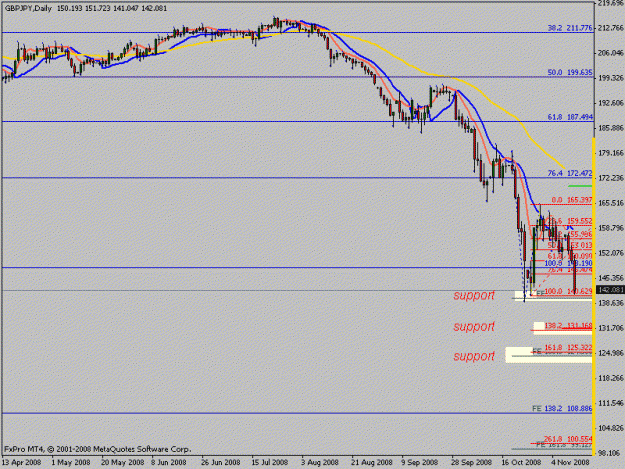625x469 pixels.
Task: Click the 3 Aug 2008 date label
Action: (x=320, y=463)
